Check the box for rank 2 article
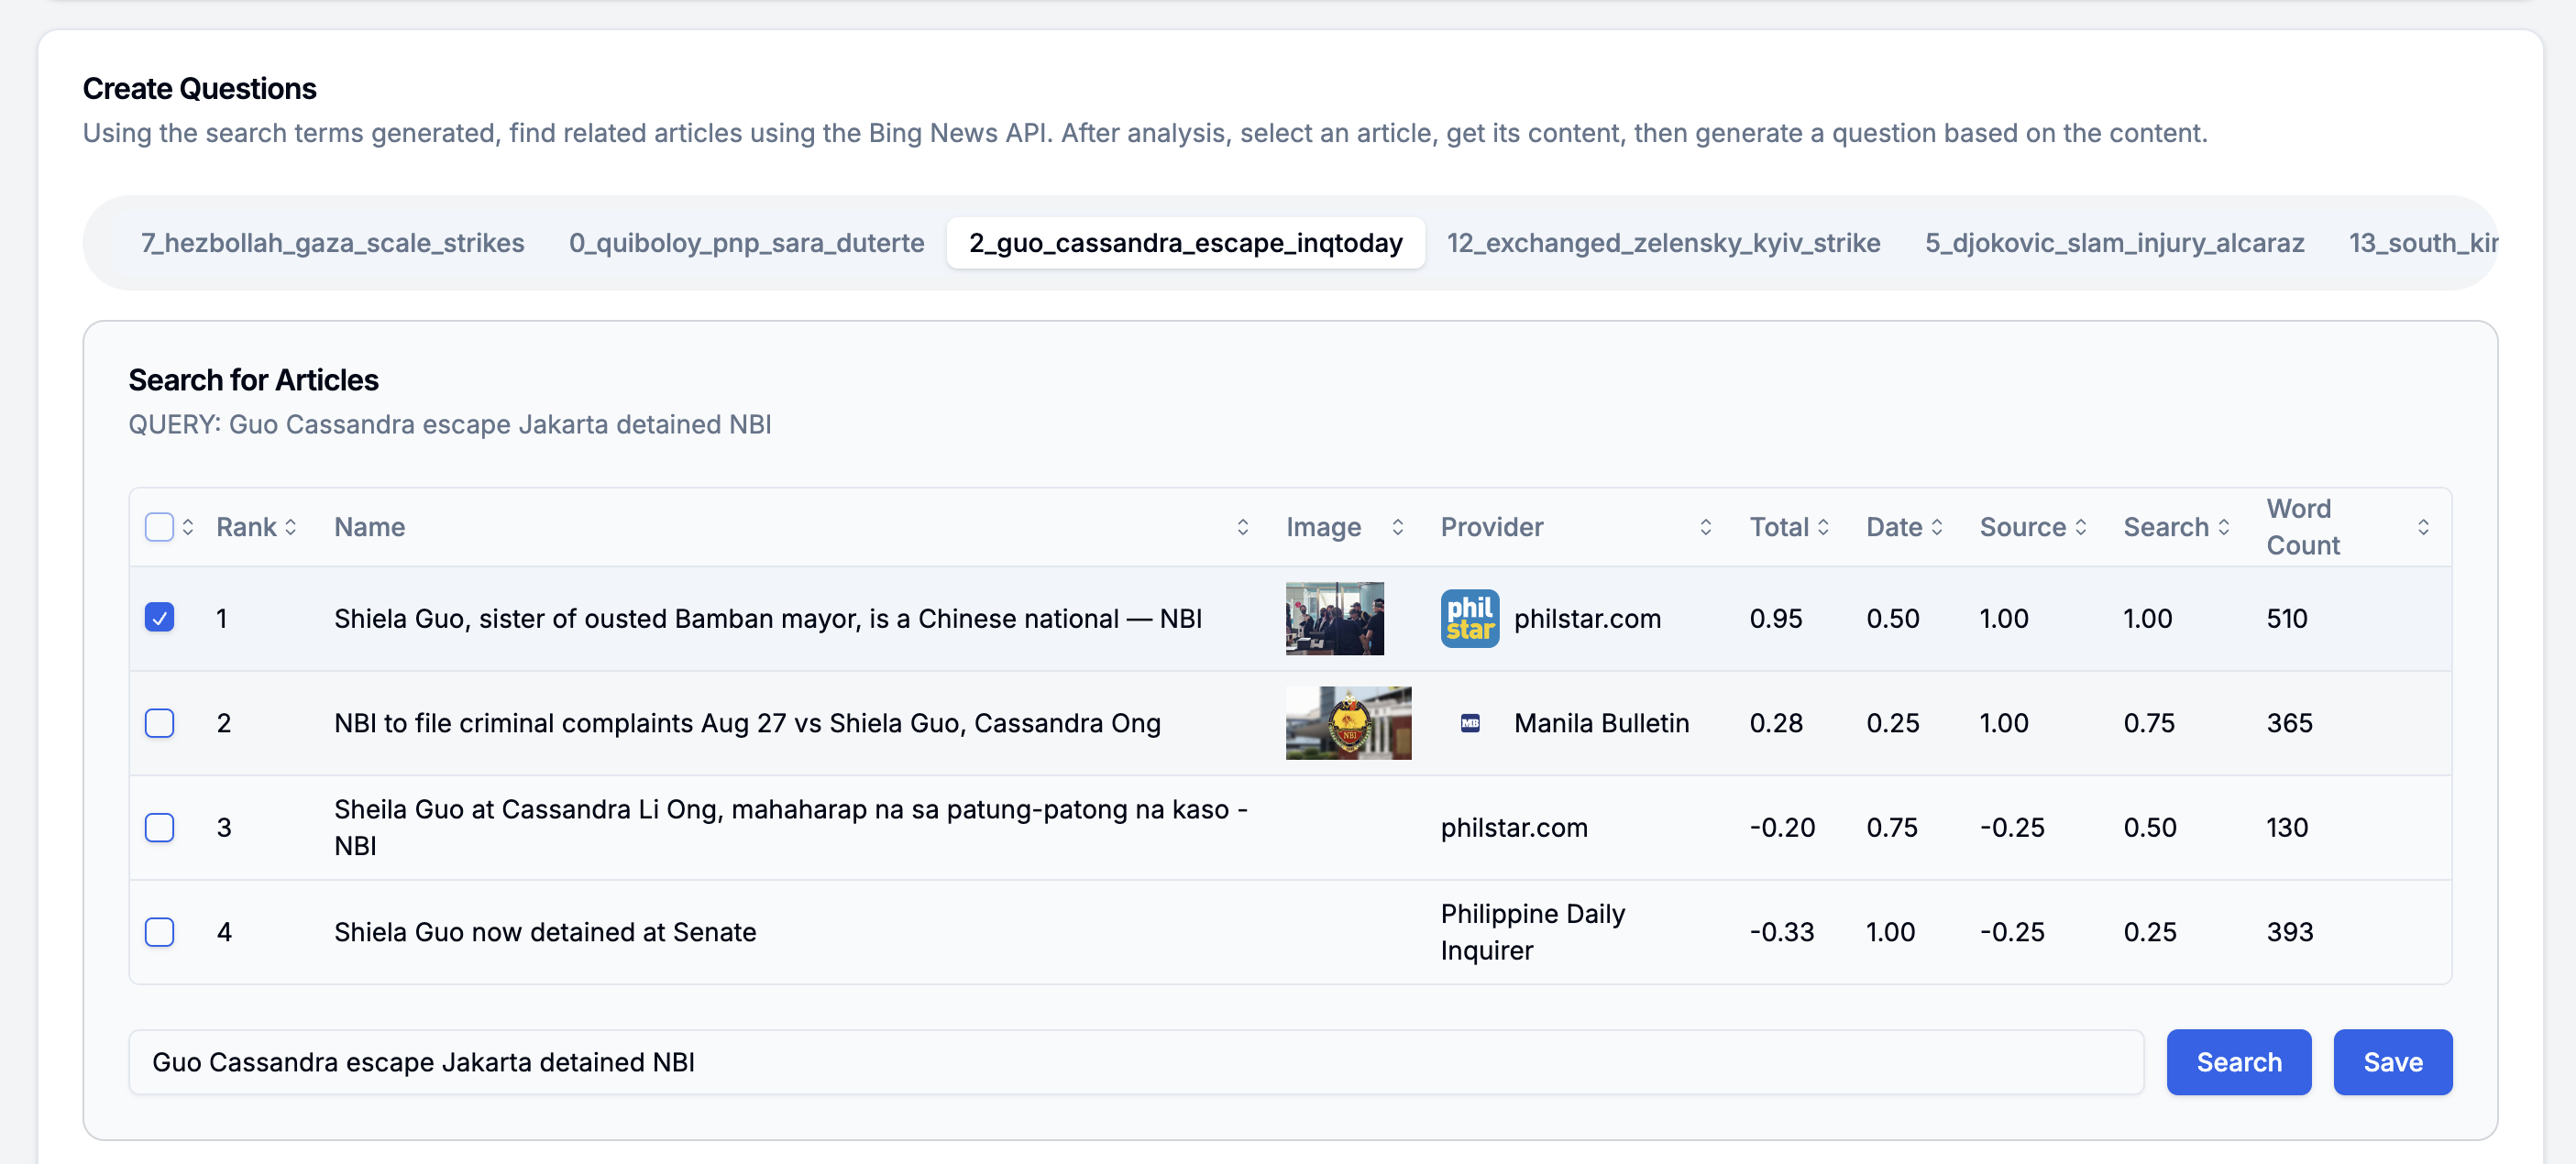This screenshot has height=1164, width=2576. [159, 723]
